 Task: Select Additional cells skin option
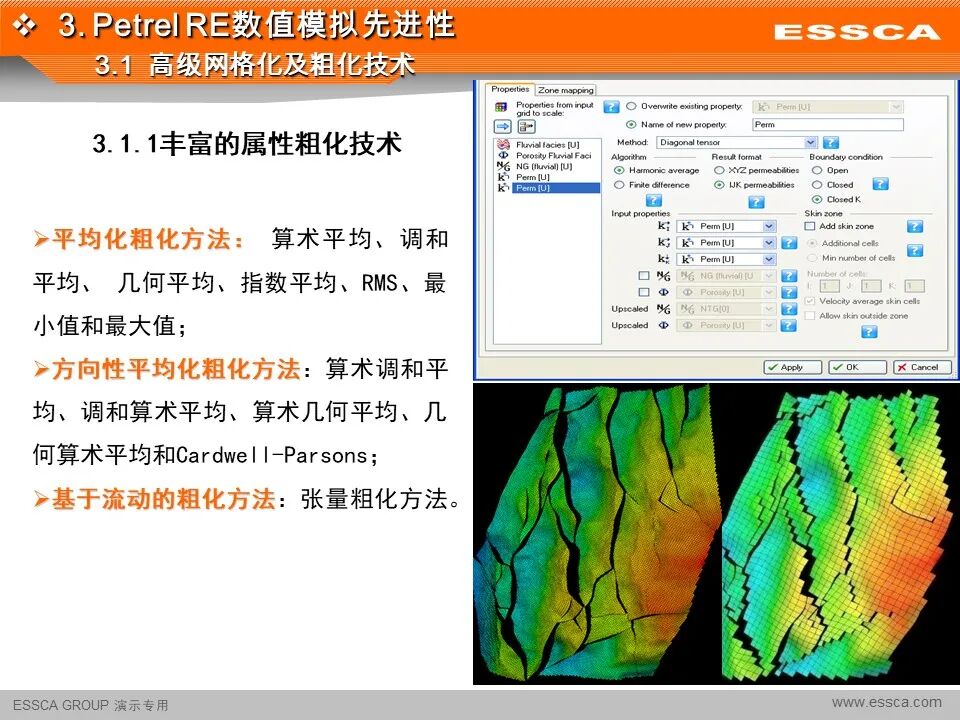pos(812,244)
